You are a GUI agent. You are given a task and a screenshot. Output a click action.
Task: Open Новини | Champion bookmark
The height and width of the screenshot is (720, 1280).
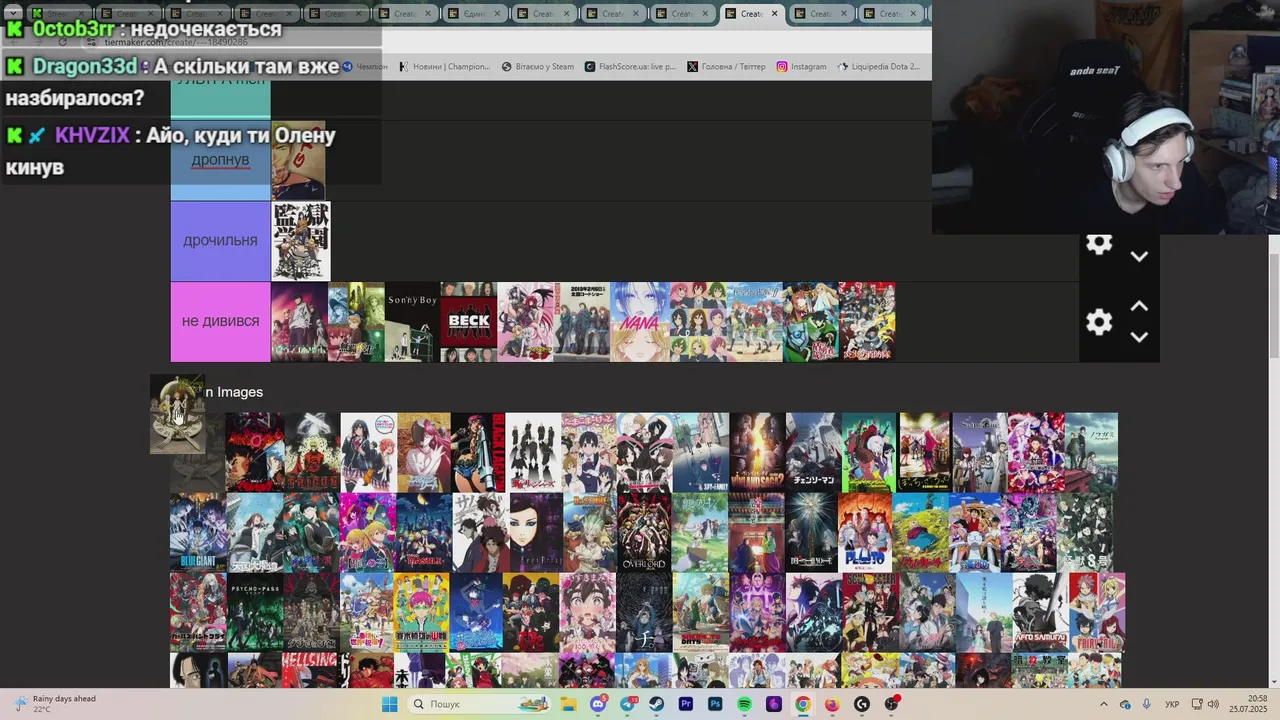[444, 67]
